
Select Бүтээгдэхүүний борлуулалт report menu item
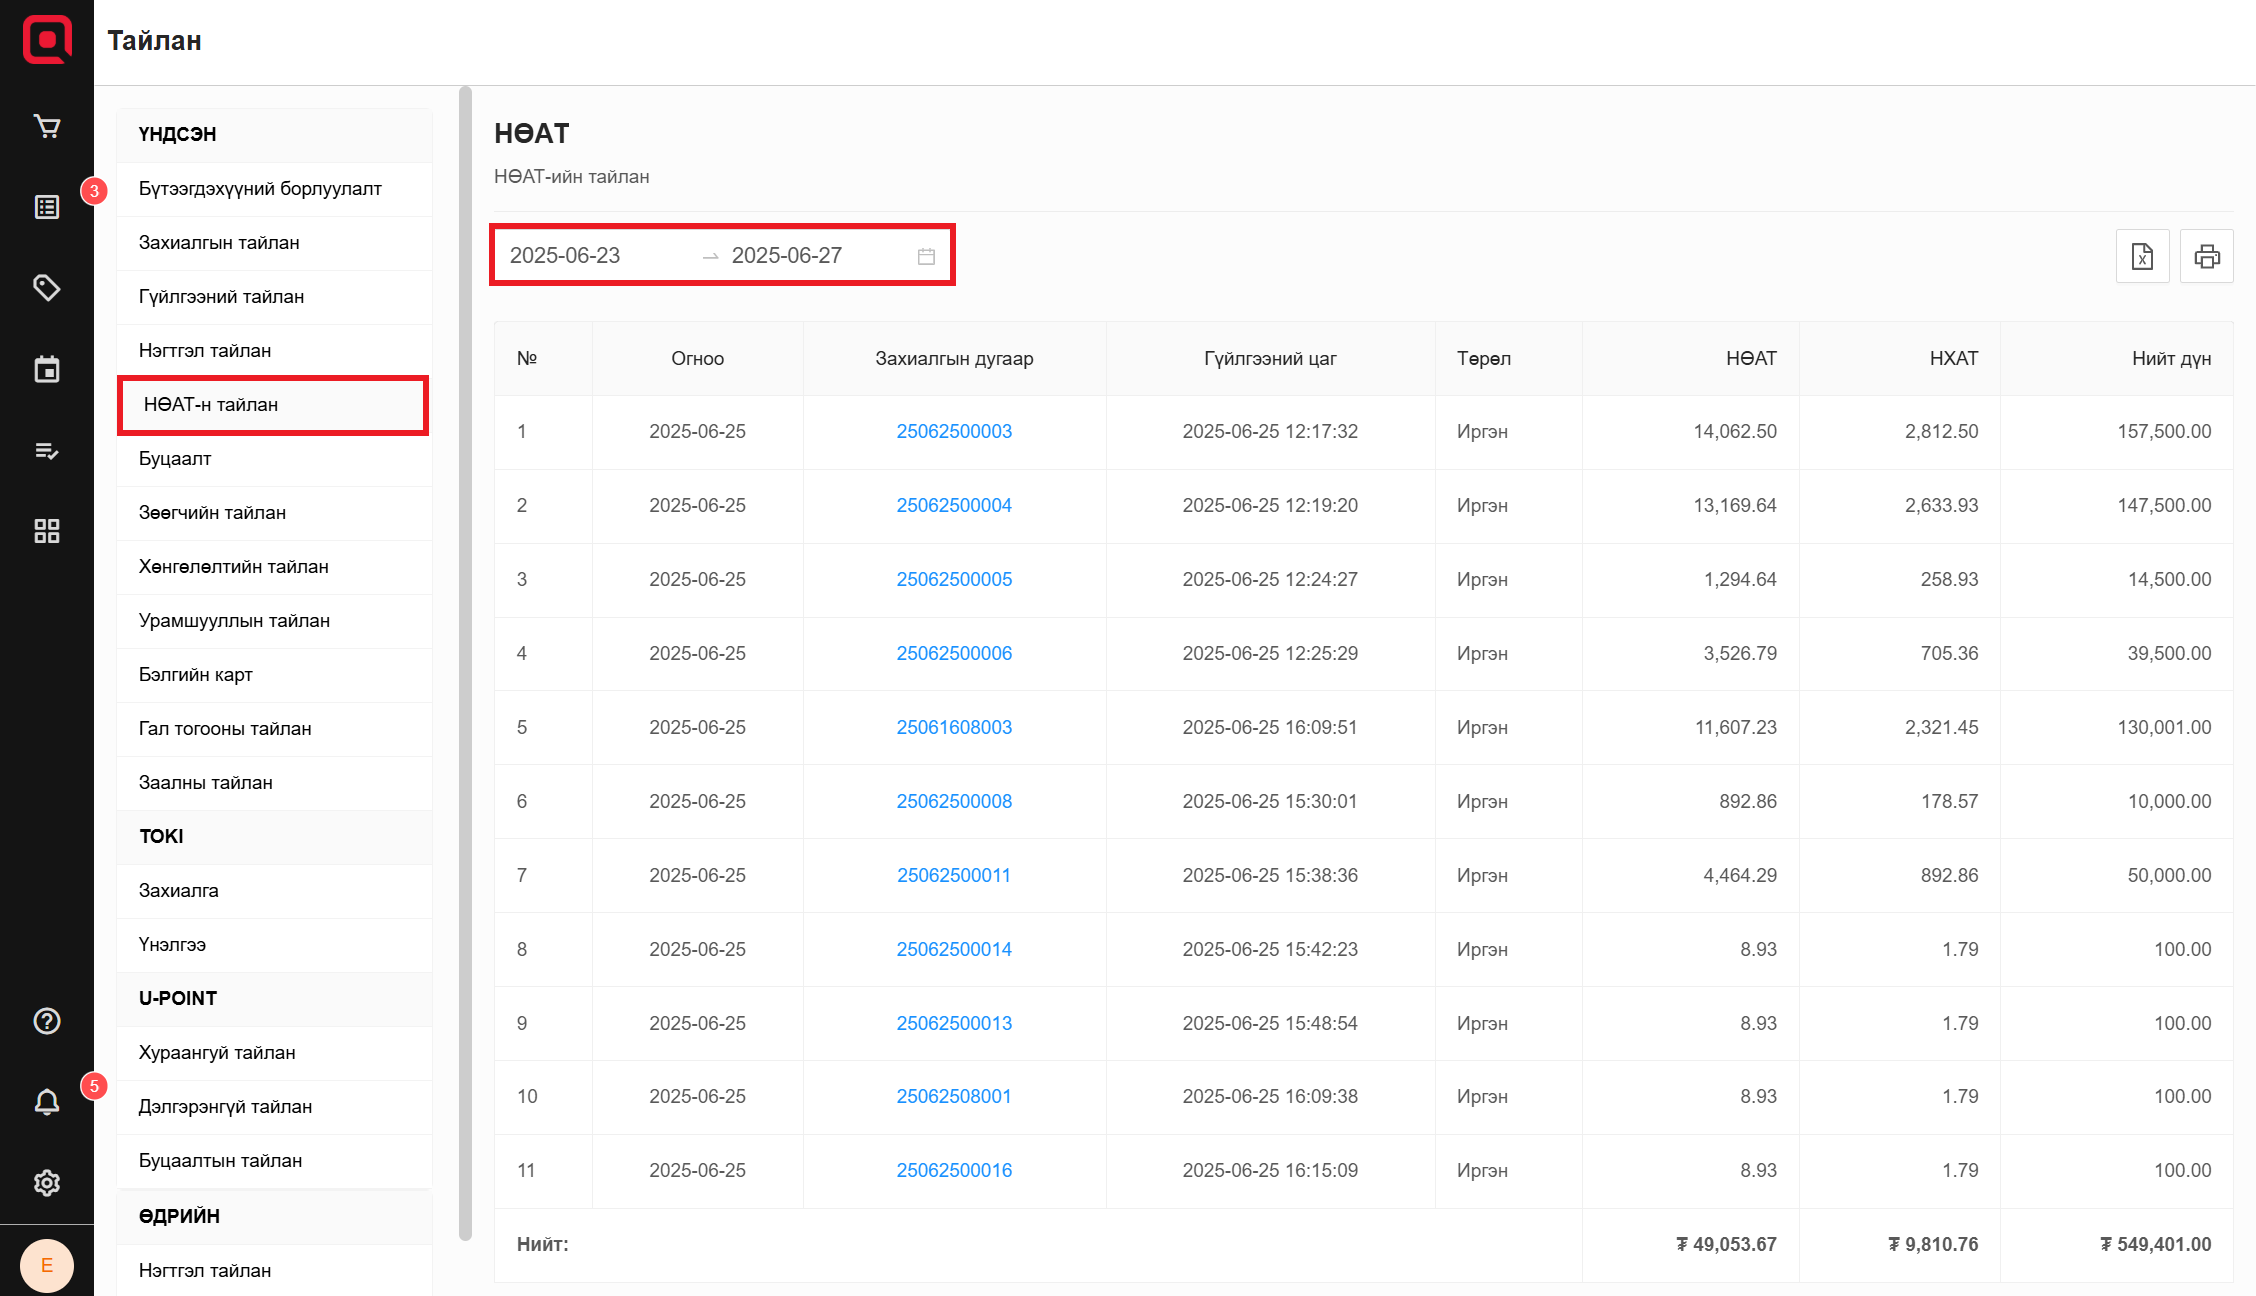tap(260, 189)
